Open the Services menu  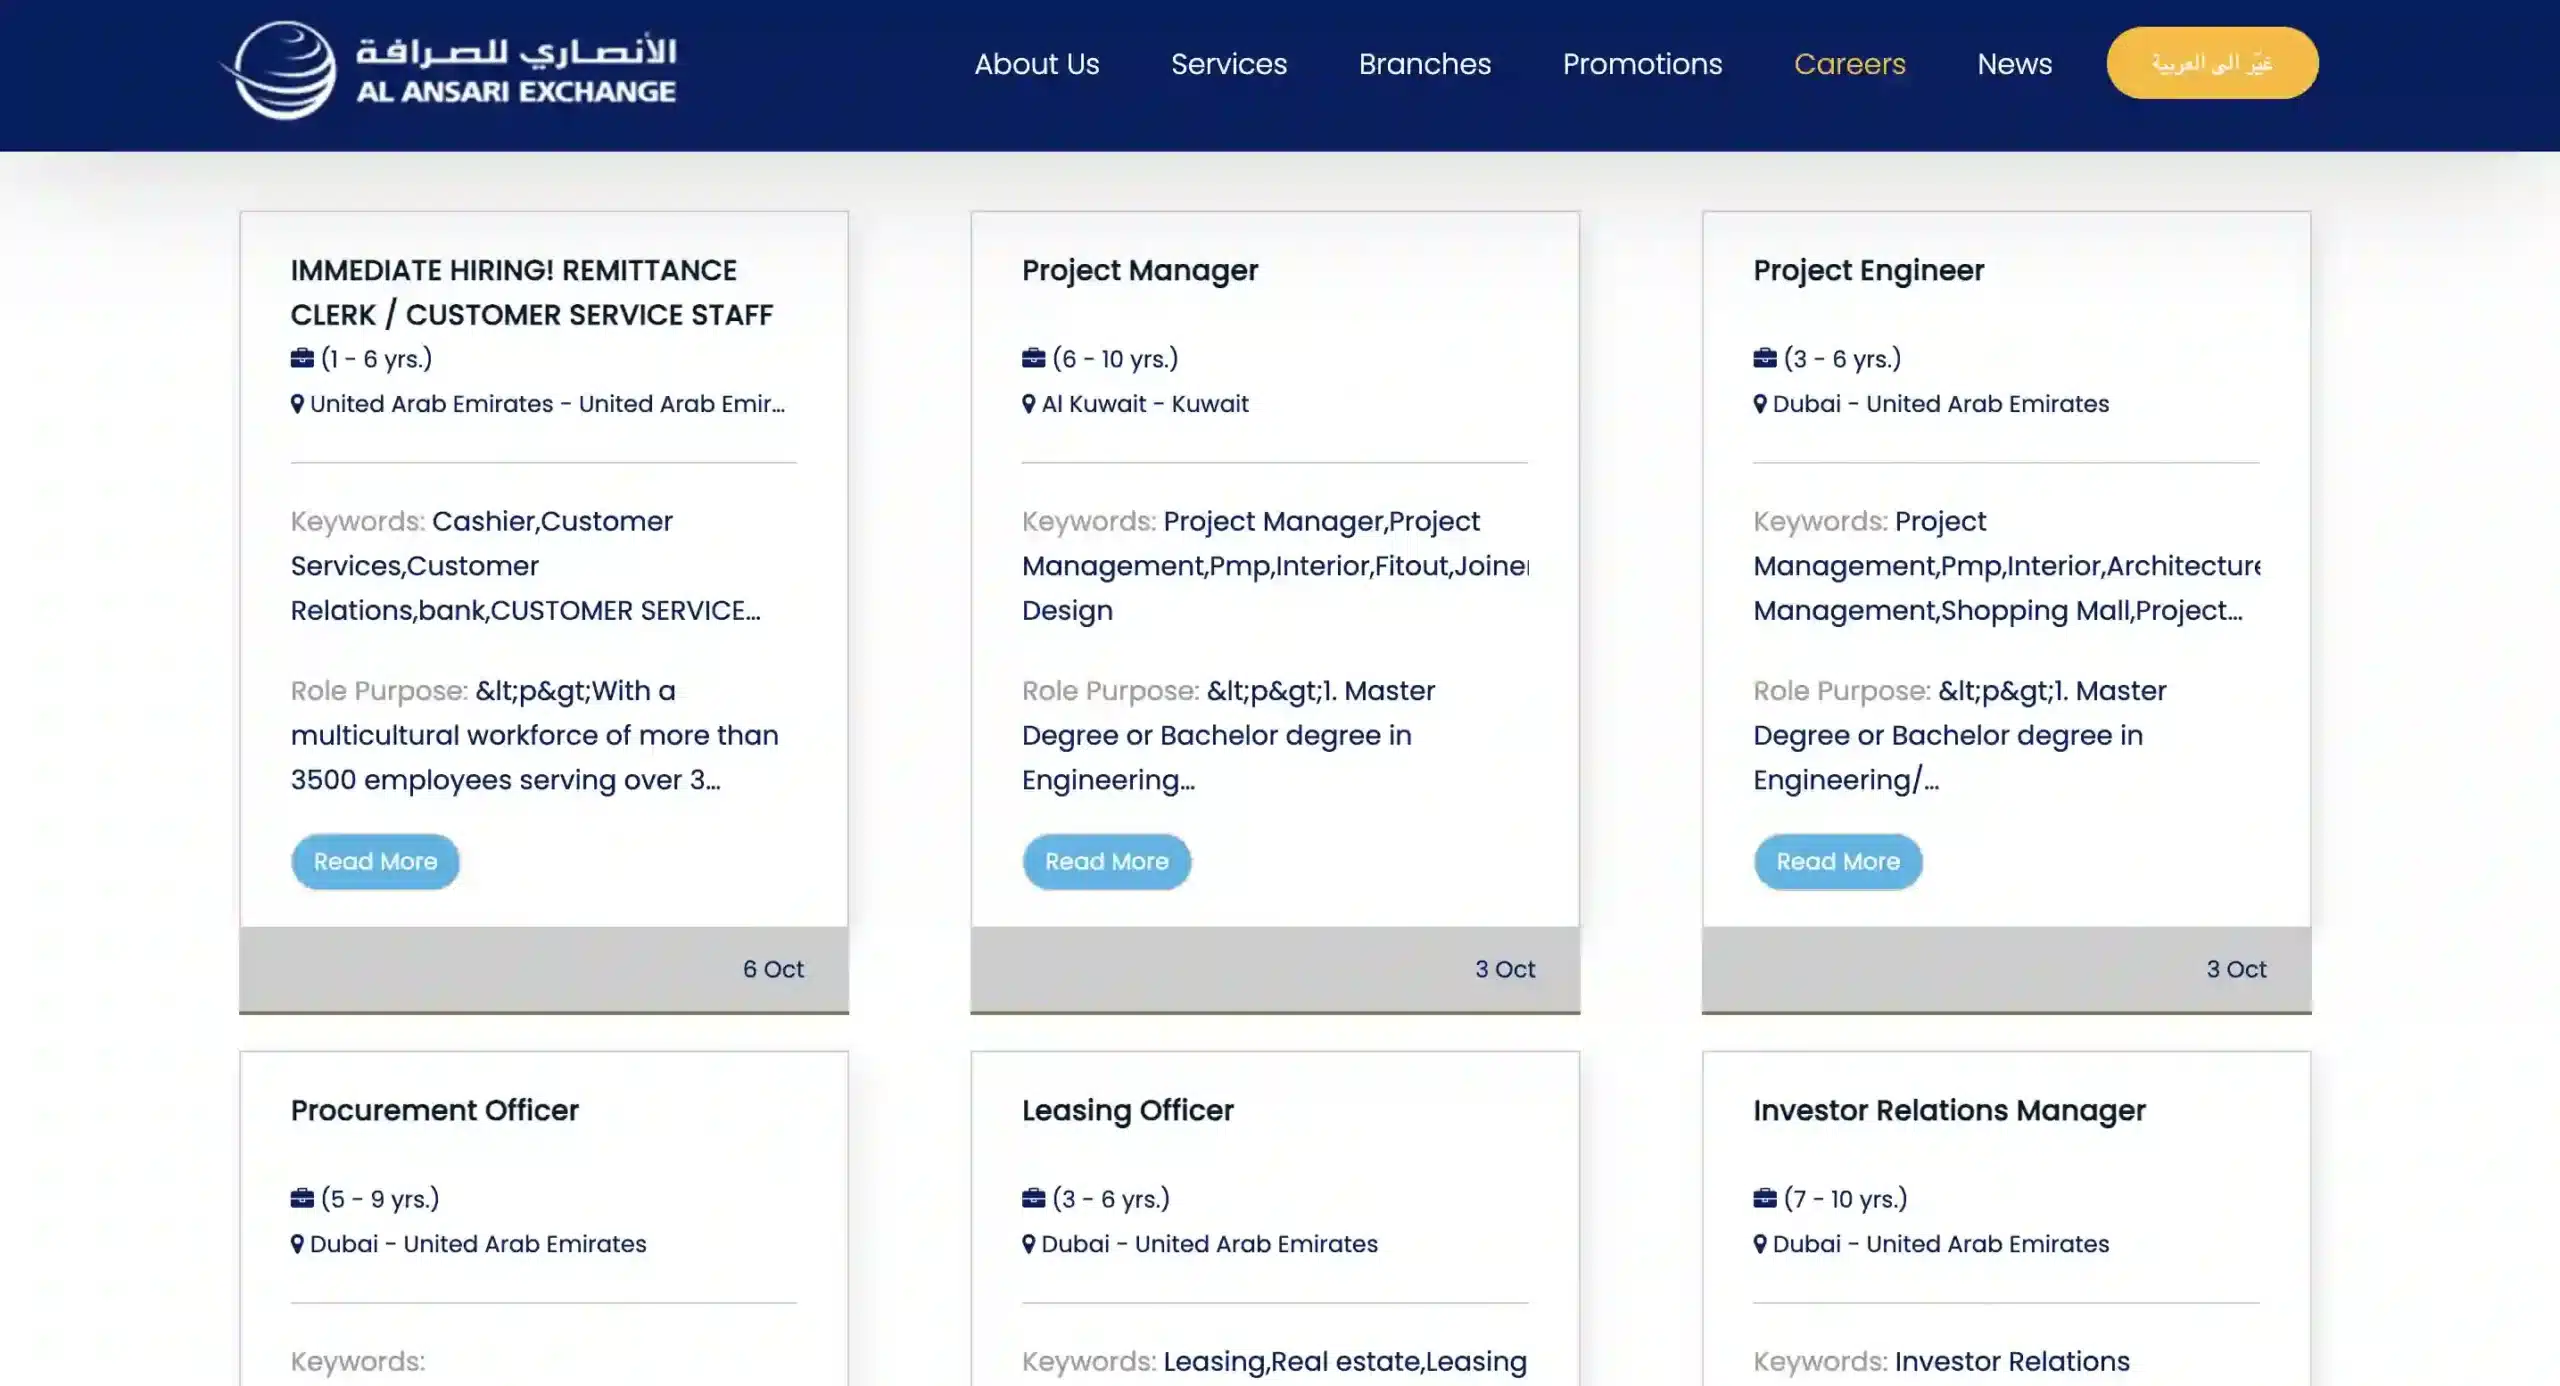pyautogui.click(x=1228, y=64)
